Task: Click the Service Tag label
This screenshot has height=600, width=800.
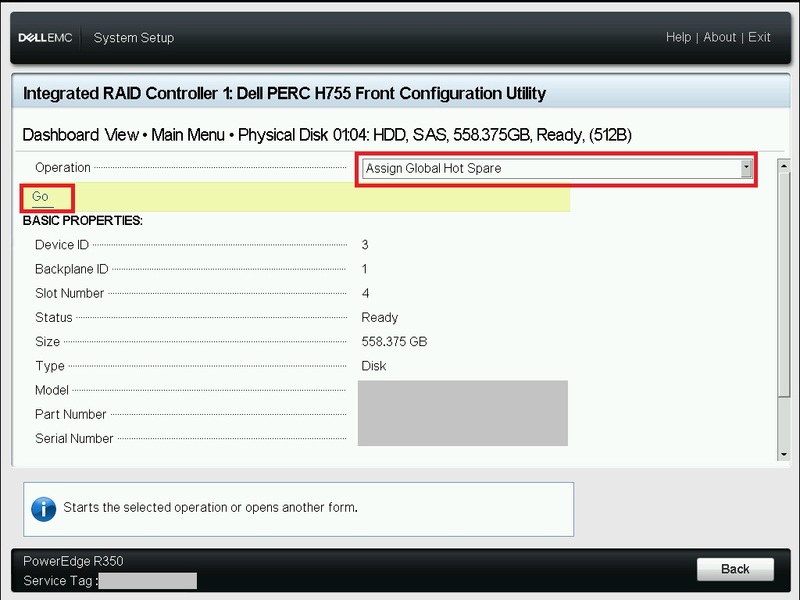Action: tap(61, 581)
